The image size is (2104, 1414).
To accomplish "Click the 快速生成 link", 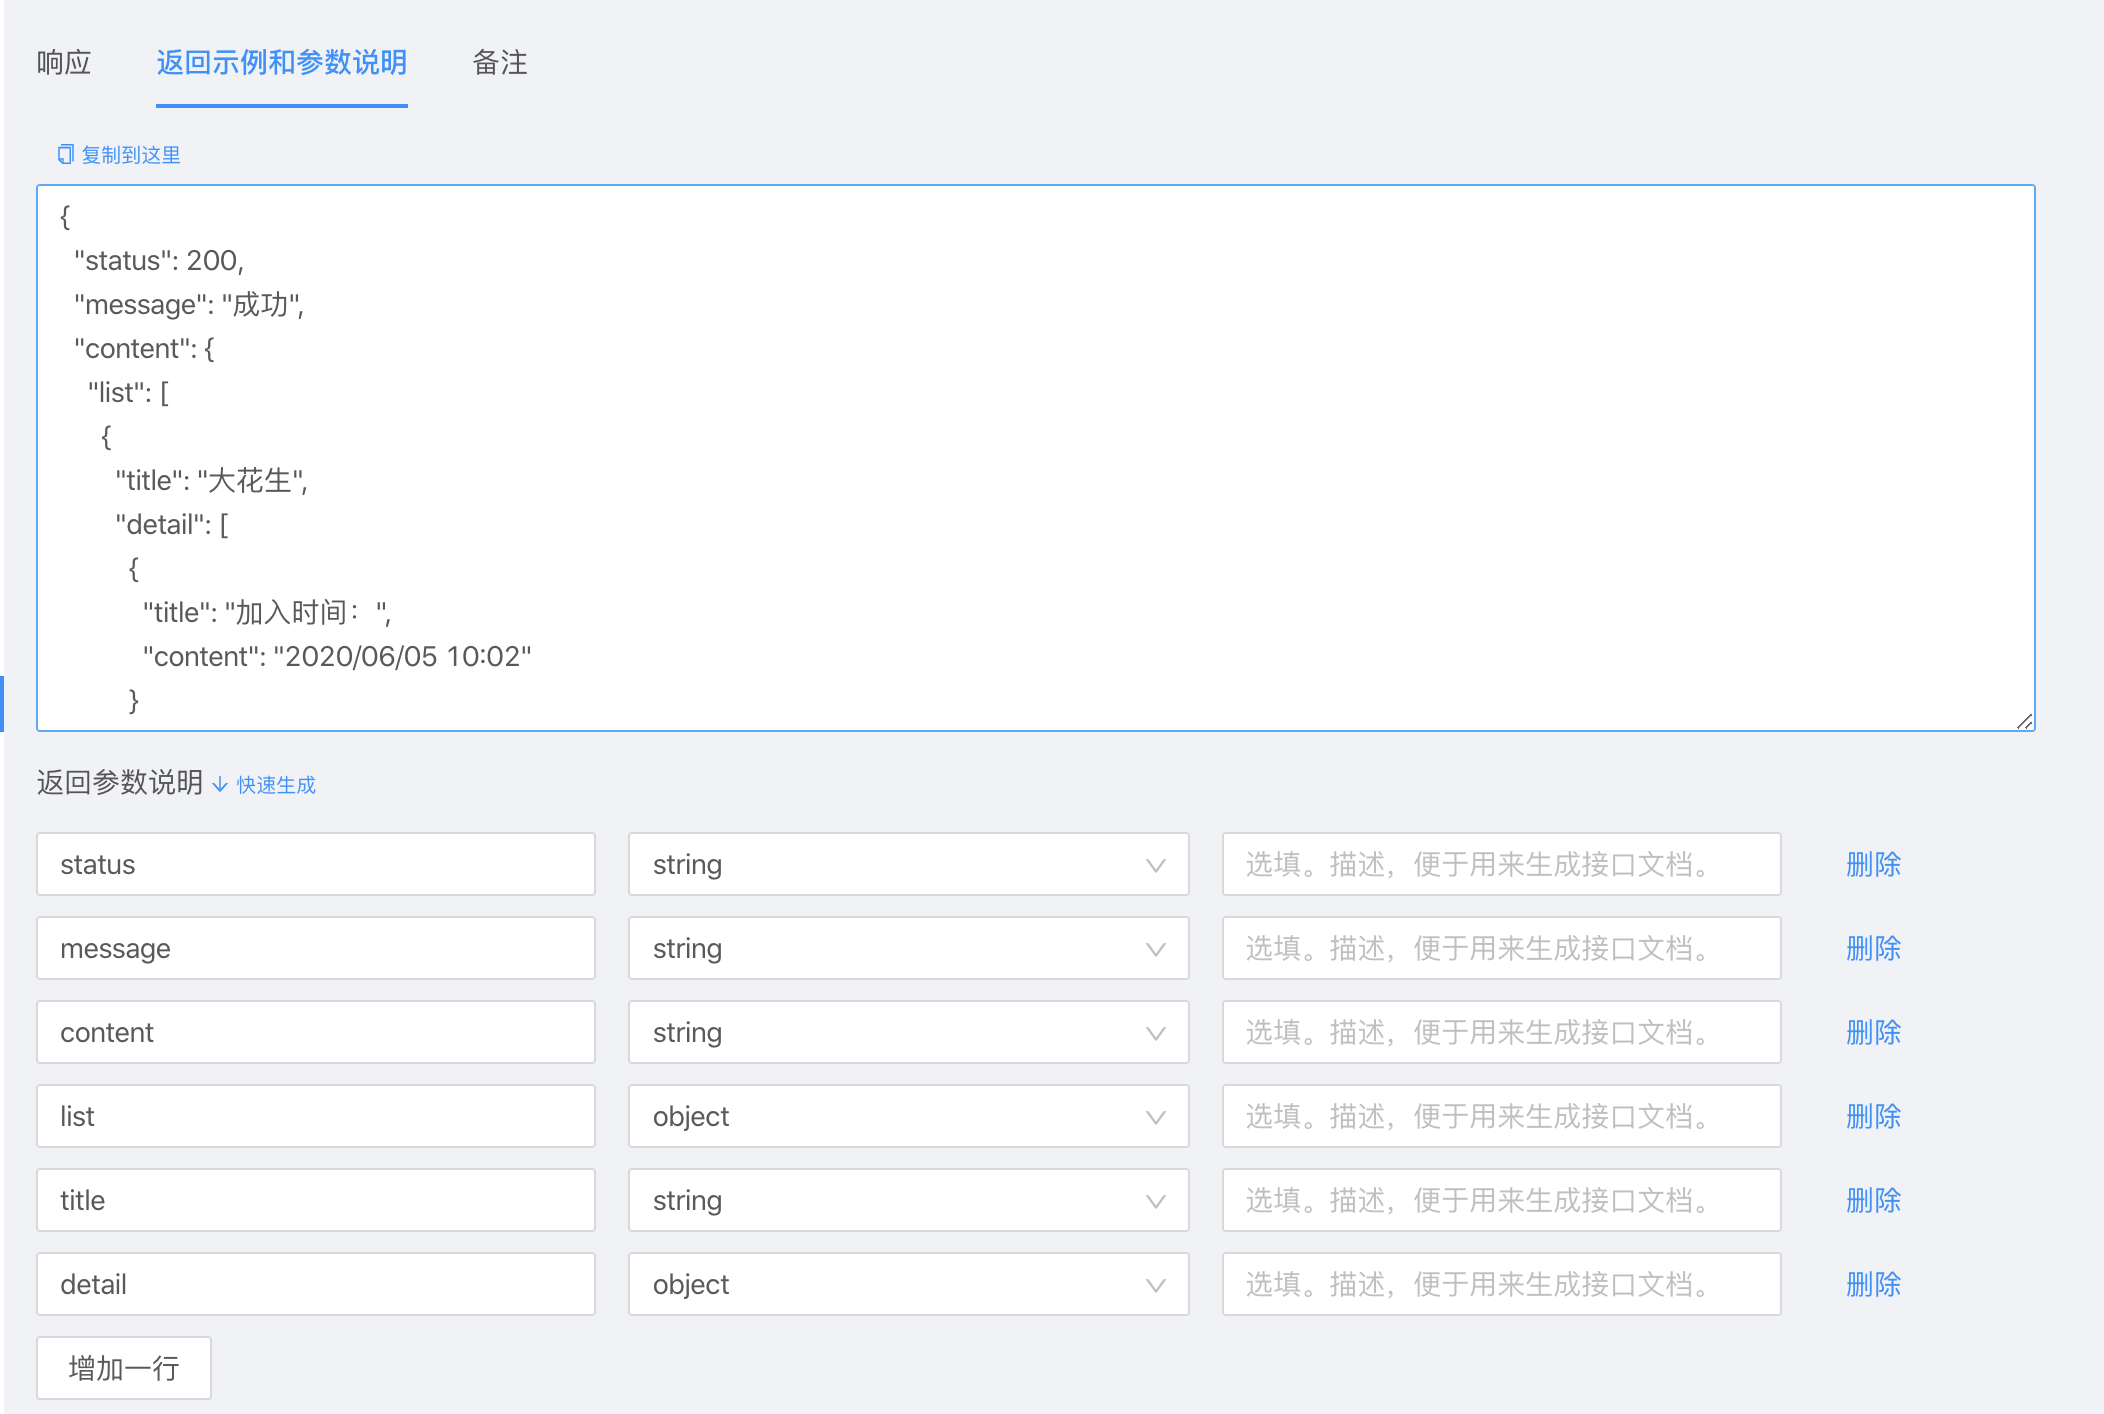I will coord(274,786).
